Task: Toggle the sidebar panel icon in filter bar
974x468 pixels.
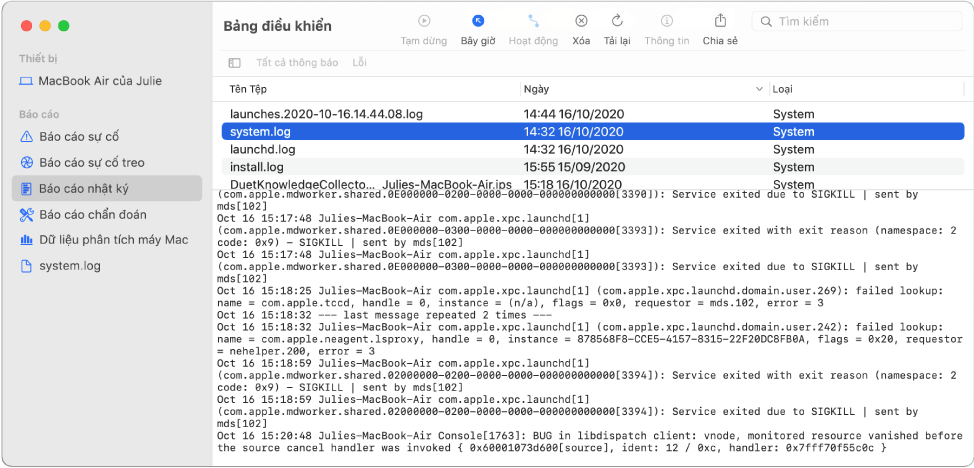Action: point(234,63)
